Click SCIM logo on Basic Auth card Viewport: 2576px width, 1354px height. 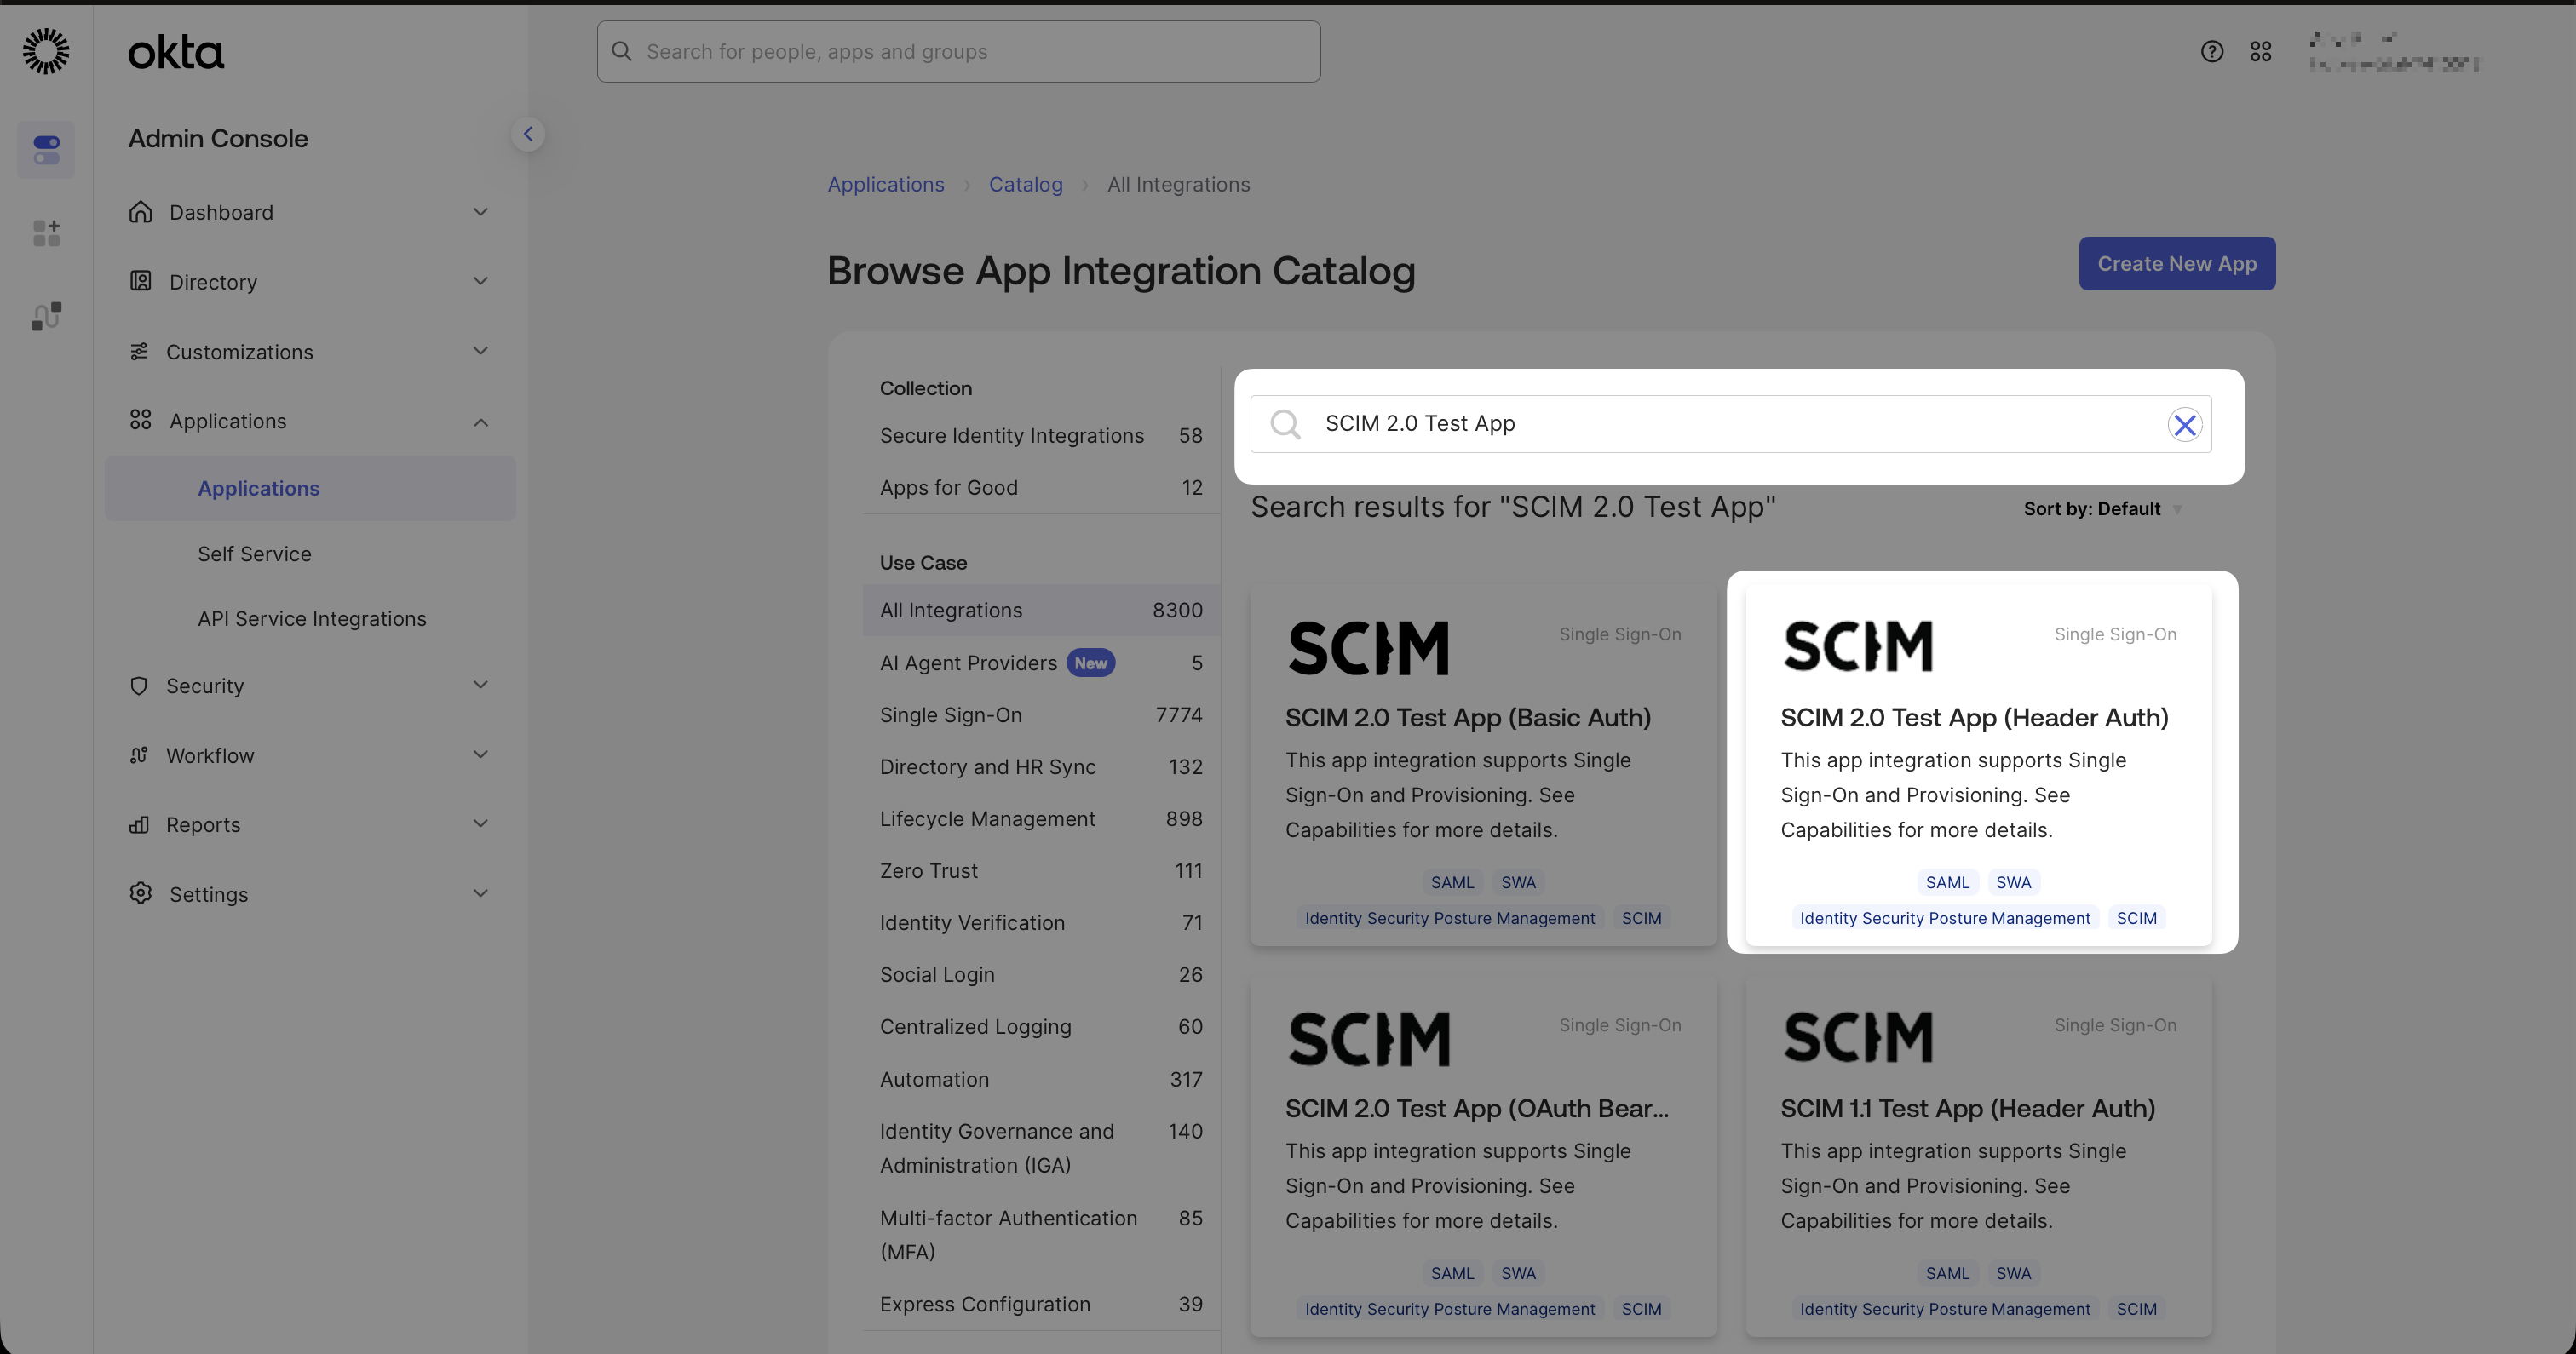coord(1369,648)
